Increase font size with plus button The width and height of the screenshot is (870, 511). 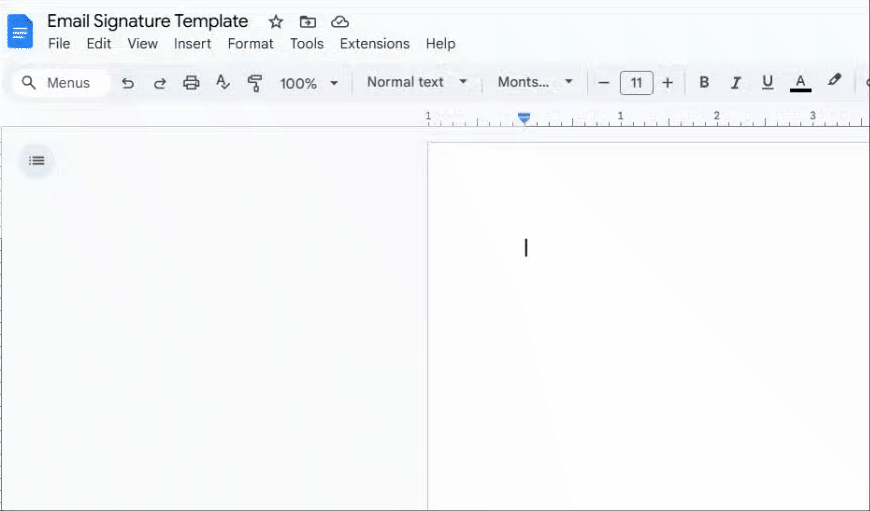coord(667,83)
